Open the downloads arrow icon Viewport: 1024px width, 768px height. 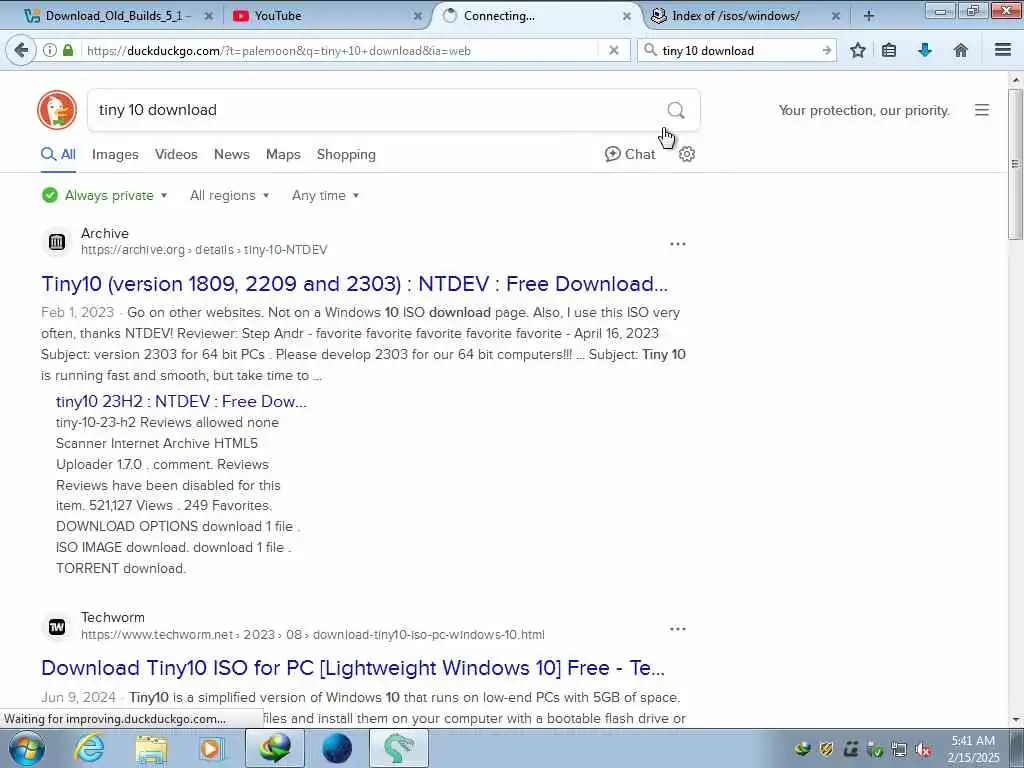point(925,50)
